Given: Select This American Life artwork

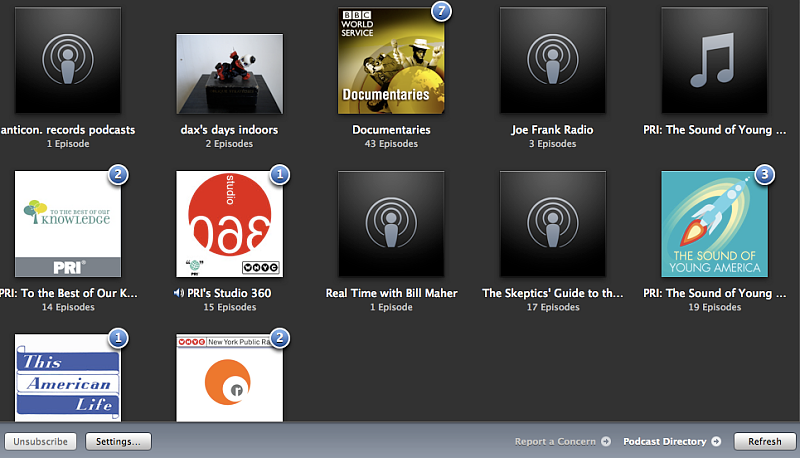Looking at the screenshot, I should pos(68,378).
